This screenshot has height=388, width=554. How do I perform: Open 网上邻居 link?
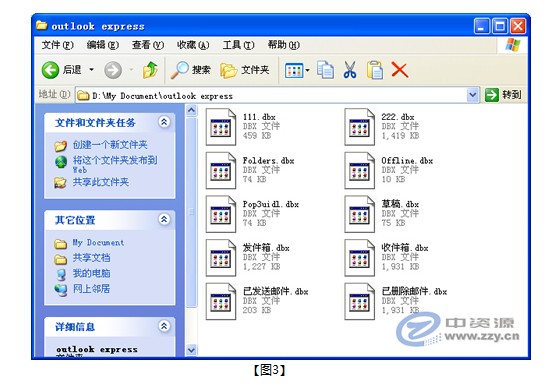pos(91,289)
